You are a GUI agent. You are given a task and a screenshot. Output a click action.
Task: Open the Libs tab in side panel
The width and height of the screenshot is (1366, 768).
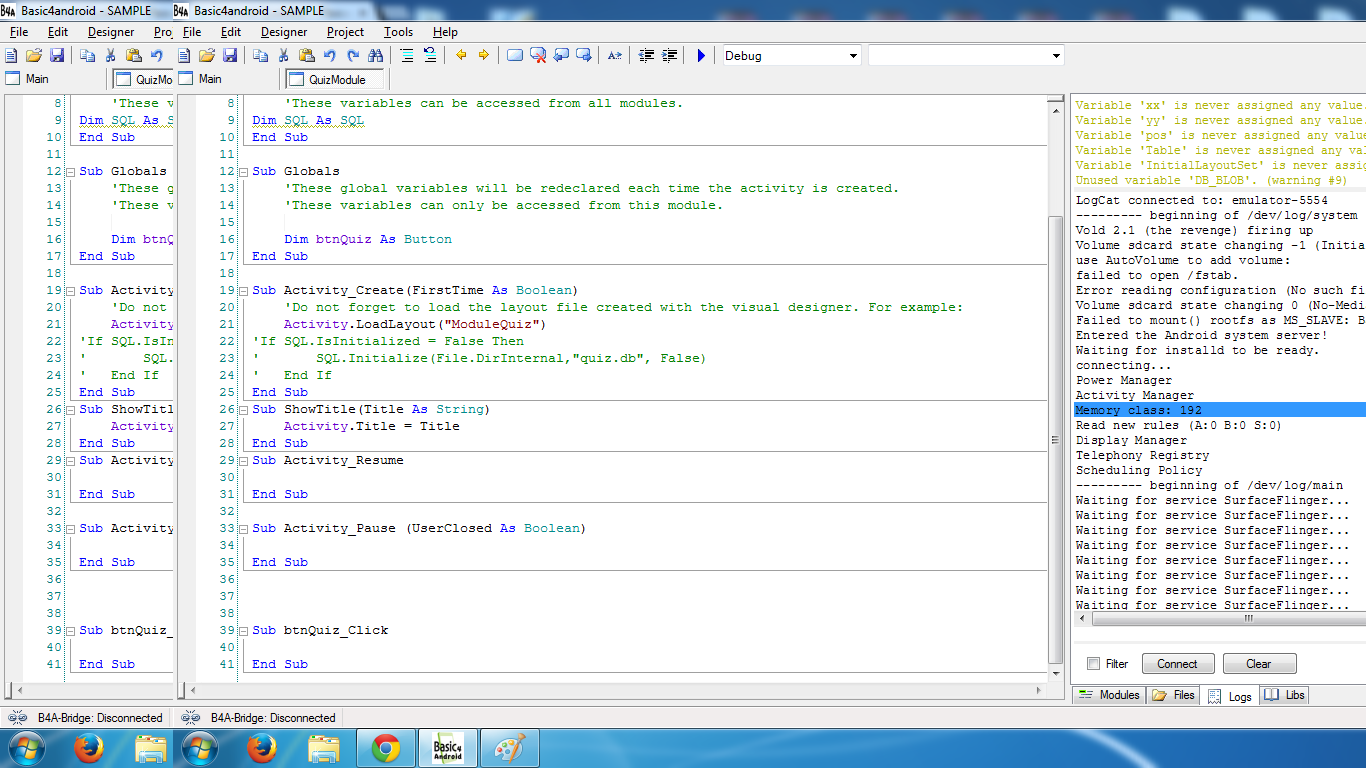point(1284,695)
